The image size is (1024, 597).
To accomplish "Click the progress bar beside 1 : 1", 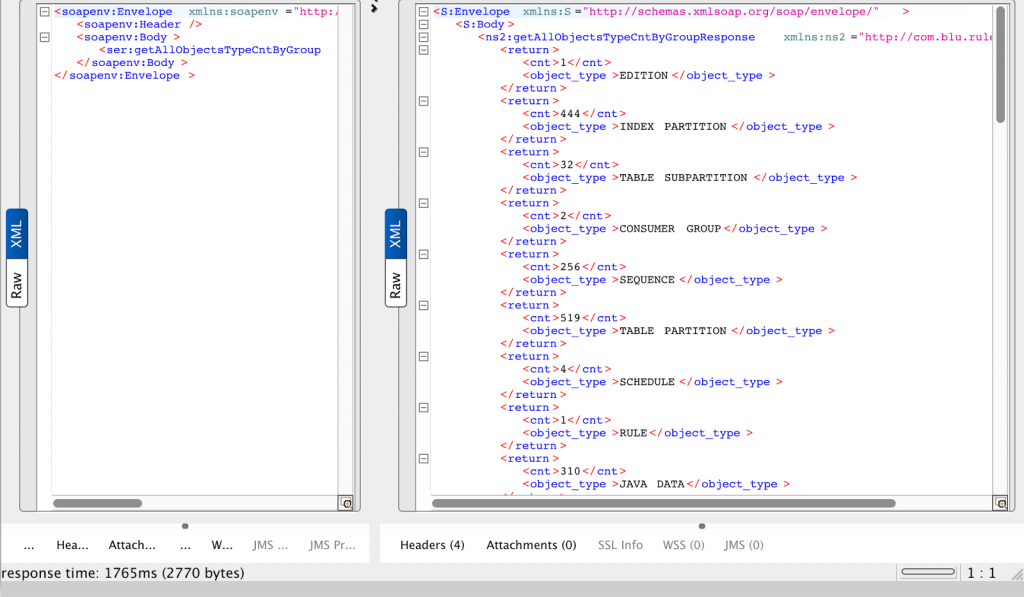I will (928, 572).
